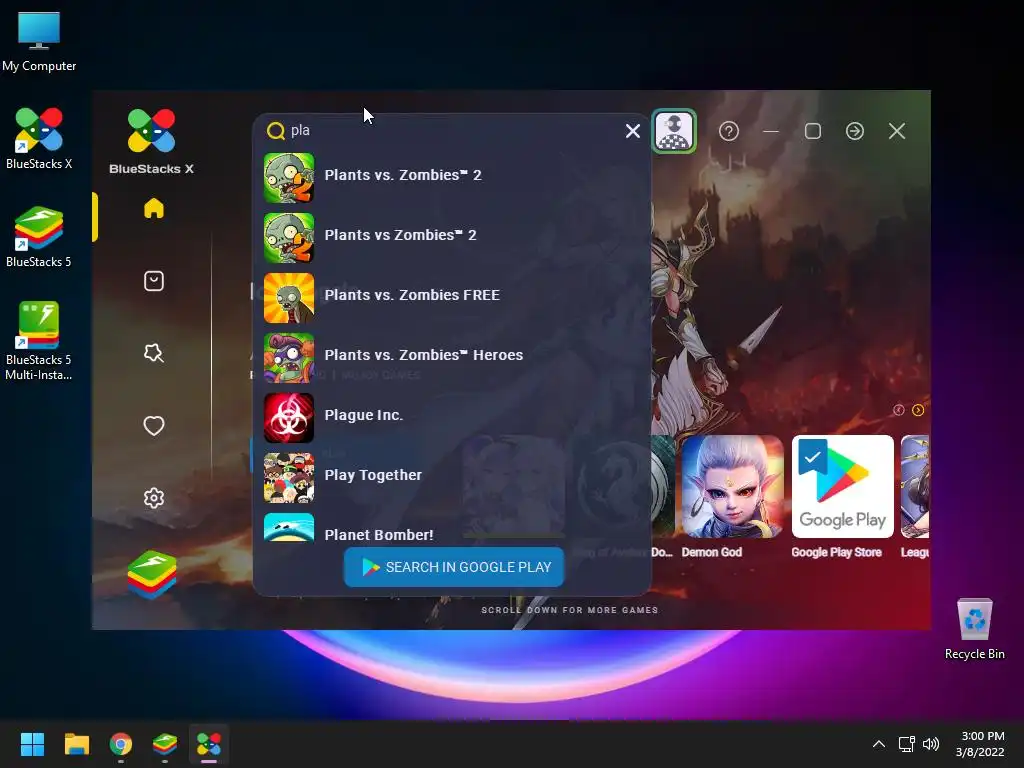Open the Google Play Store tile
The width and height of the screenshot is (1024, 768).
pos(842,487)
